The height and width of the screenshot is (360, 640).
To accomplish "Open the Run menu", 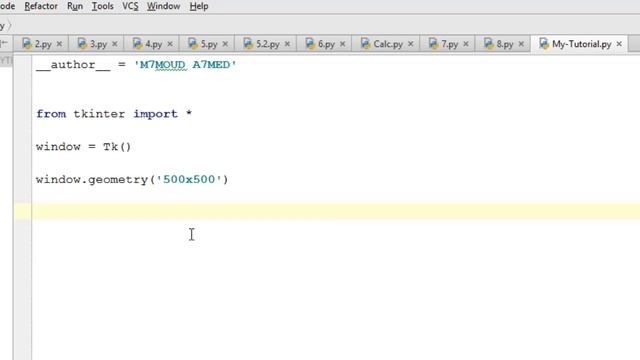I will coord(75,6).
